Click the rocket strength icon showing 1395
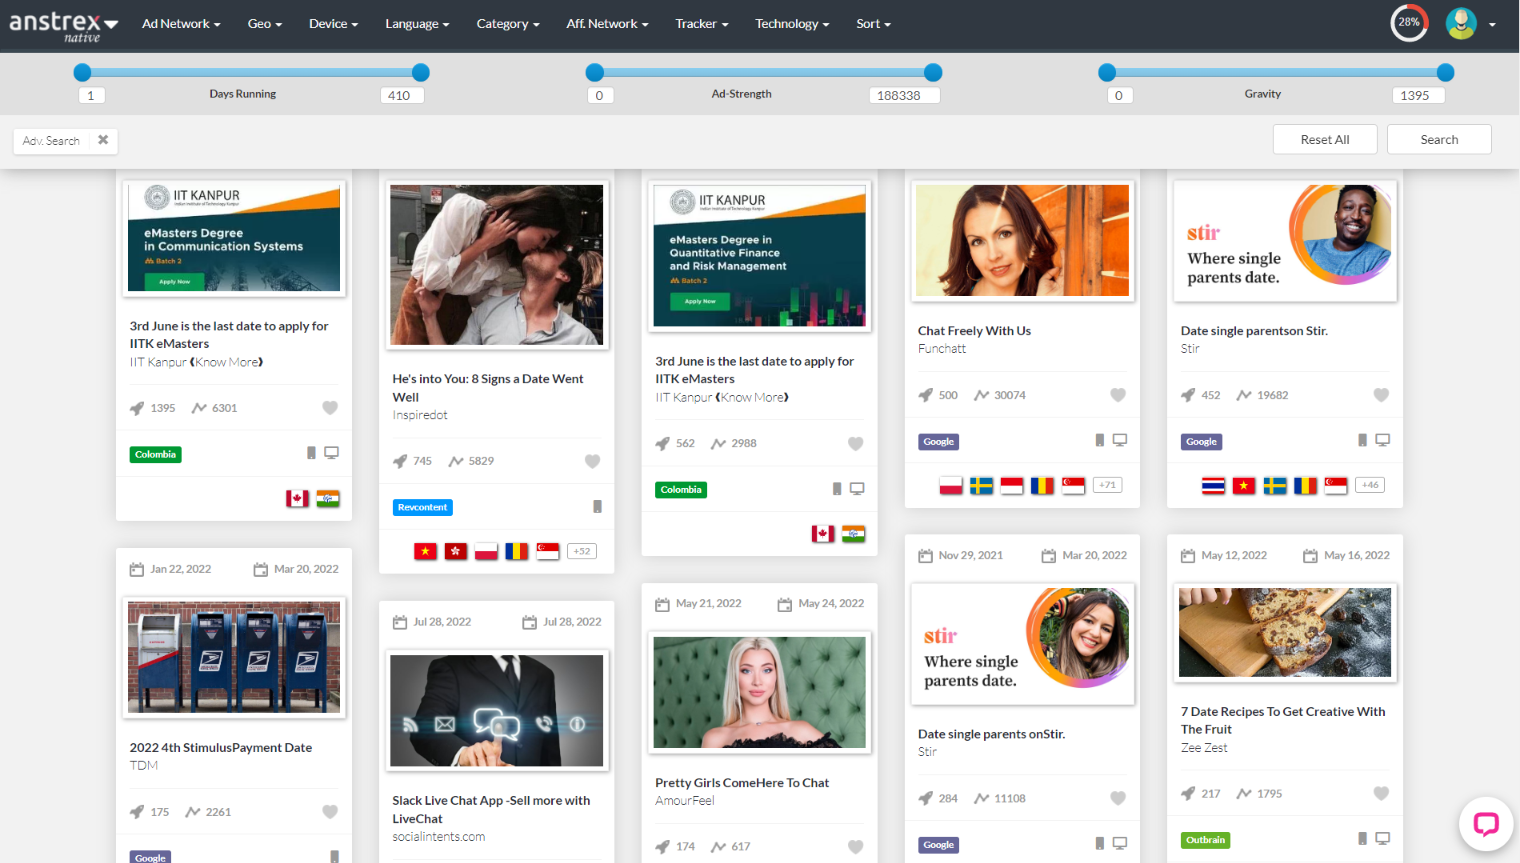This screenshot has width=1520, height=863. click(137, 408)
